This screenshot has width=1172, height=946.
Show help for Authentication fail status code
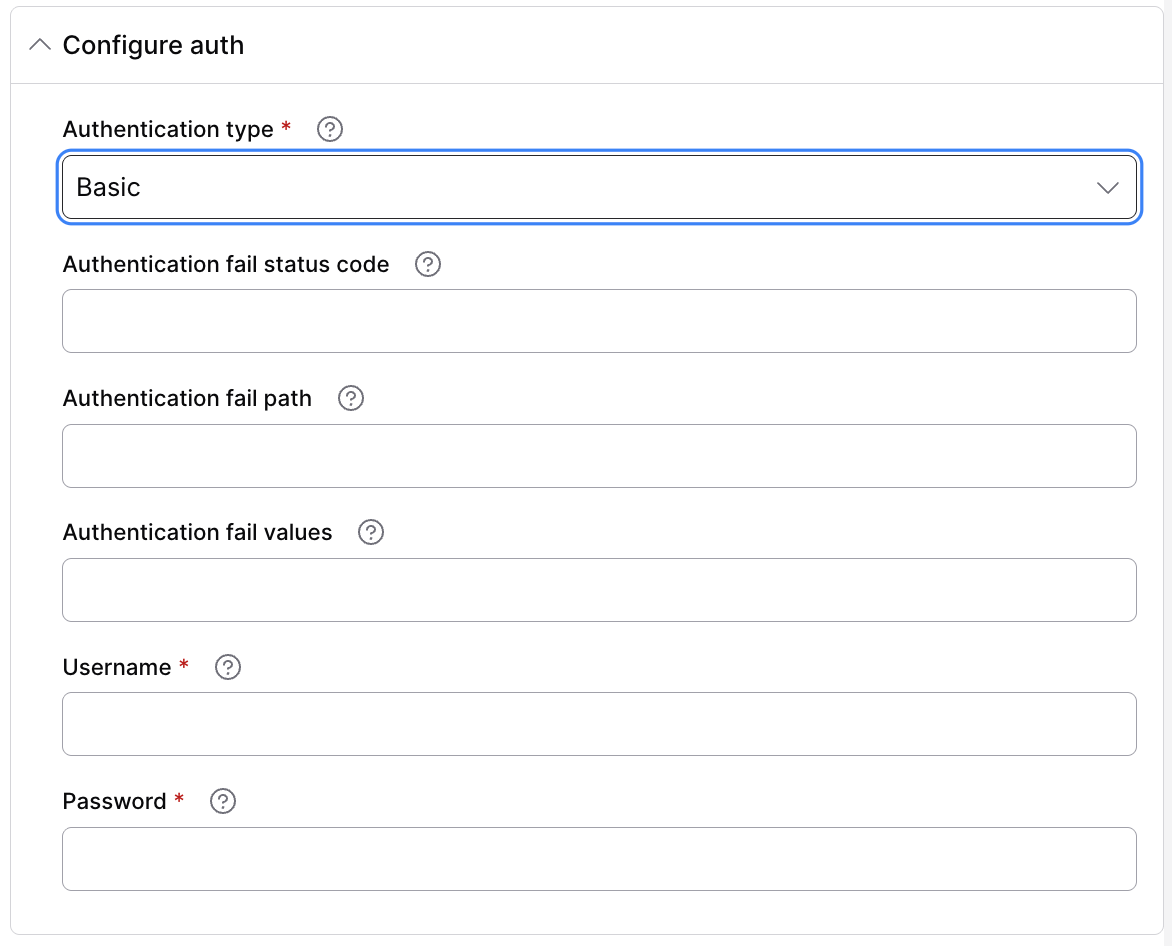tap(428, 264)
